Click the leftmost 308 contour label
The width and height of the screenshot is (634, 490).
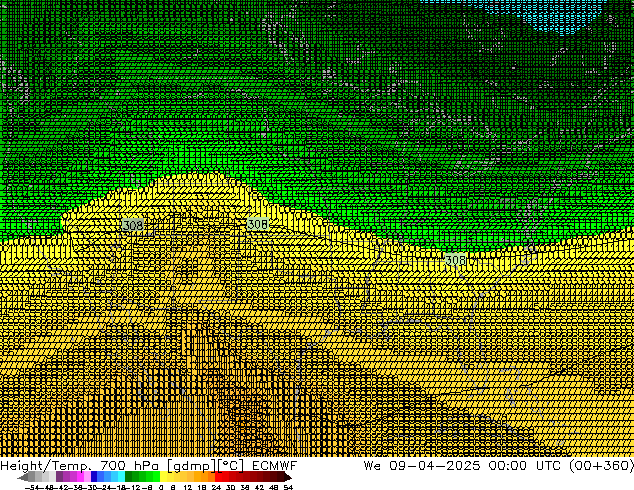pos(133,225)
